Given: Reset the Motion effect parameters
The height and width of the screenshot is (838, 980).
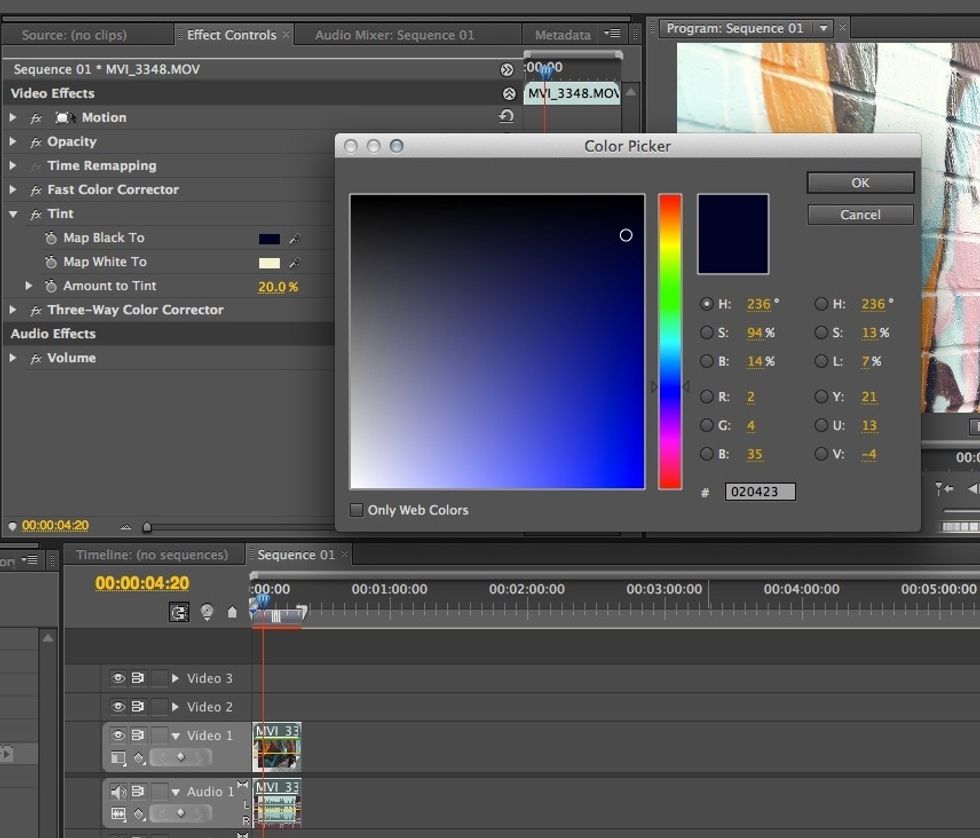Looking at the screenshot, I should (506, 117).
